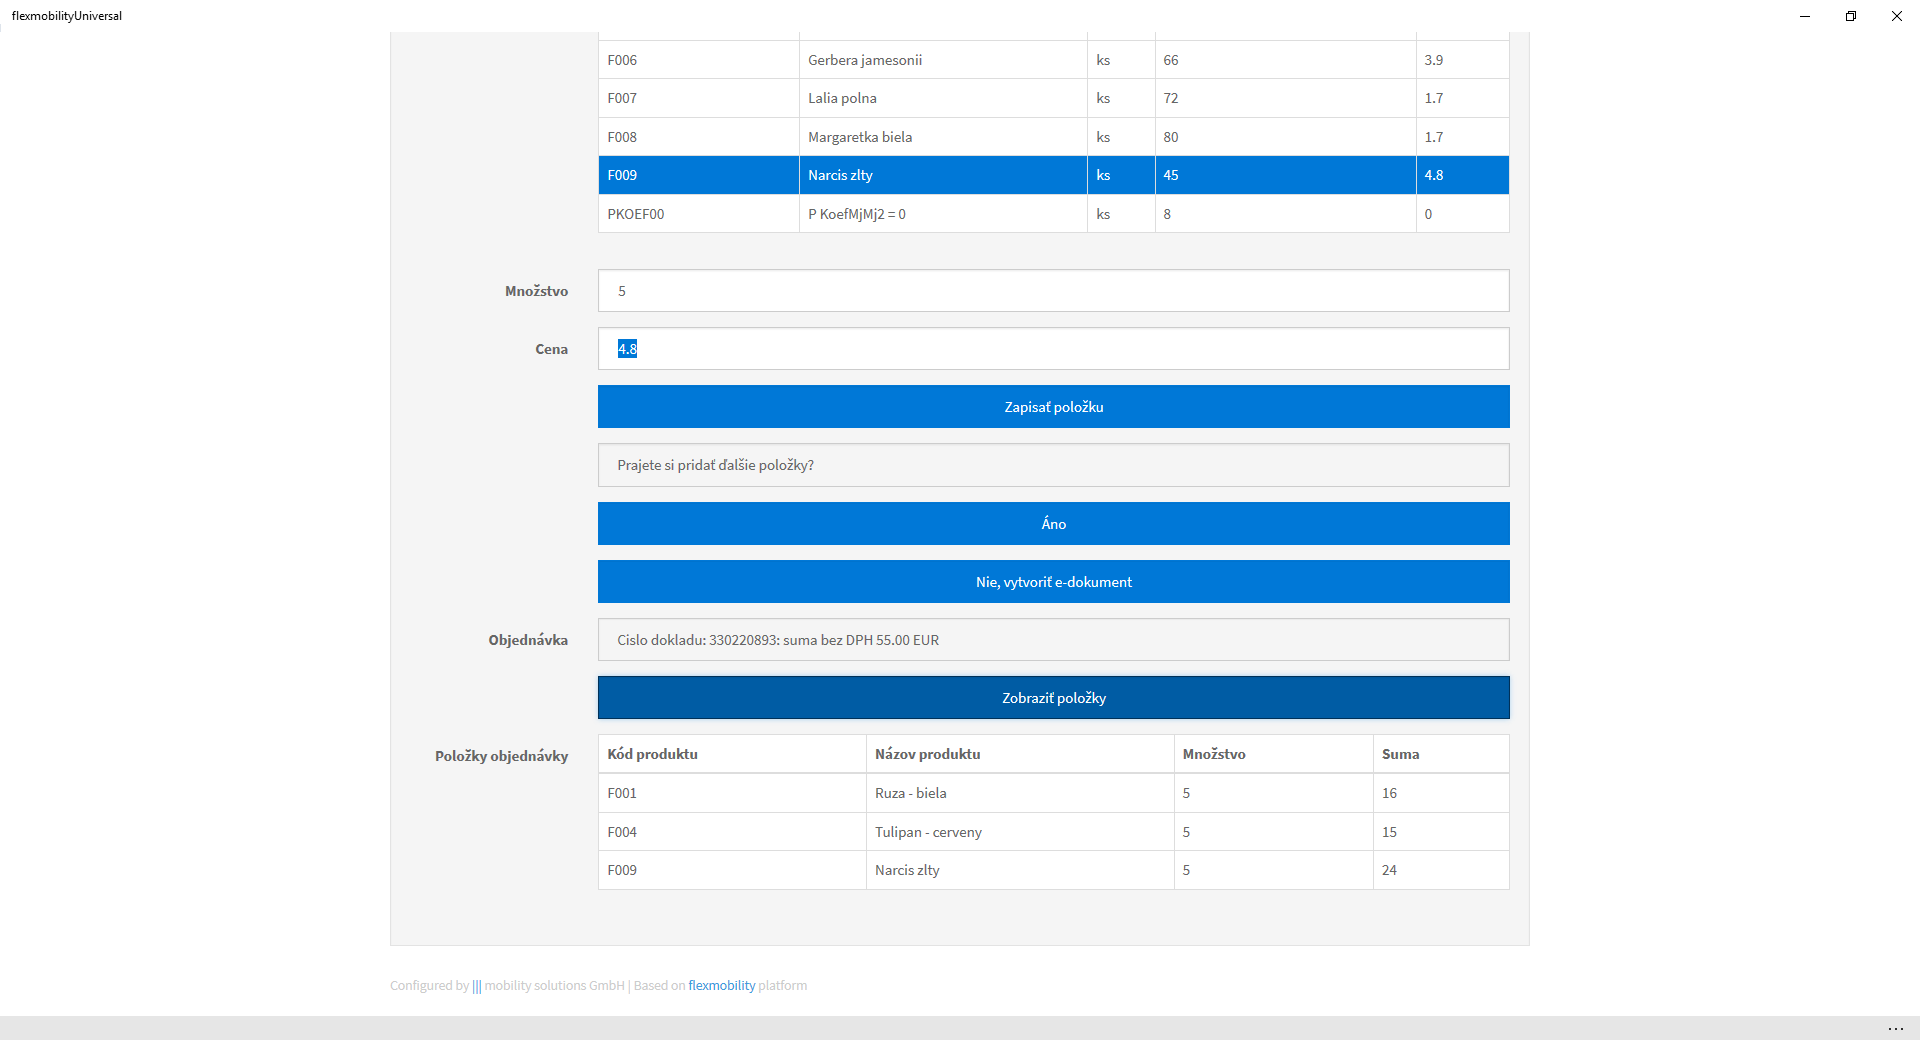Show order items via Zobraziť položky
Screen dimensions: 1920x1040
click(x=1053, y=698)
